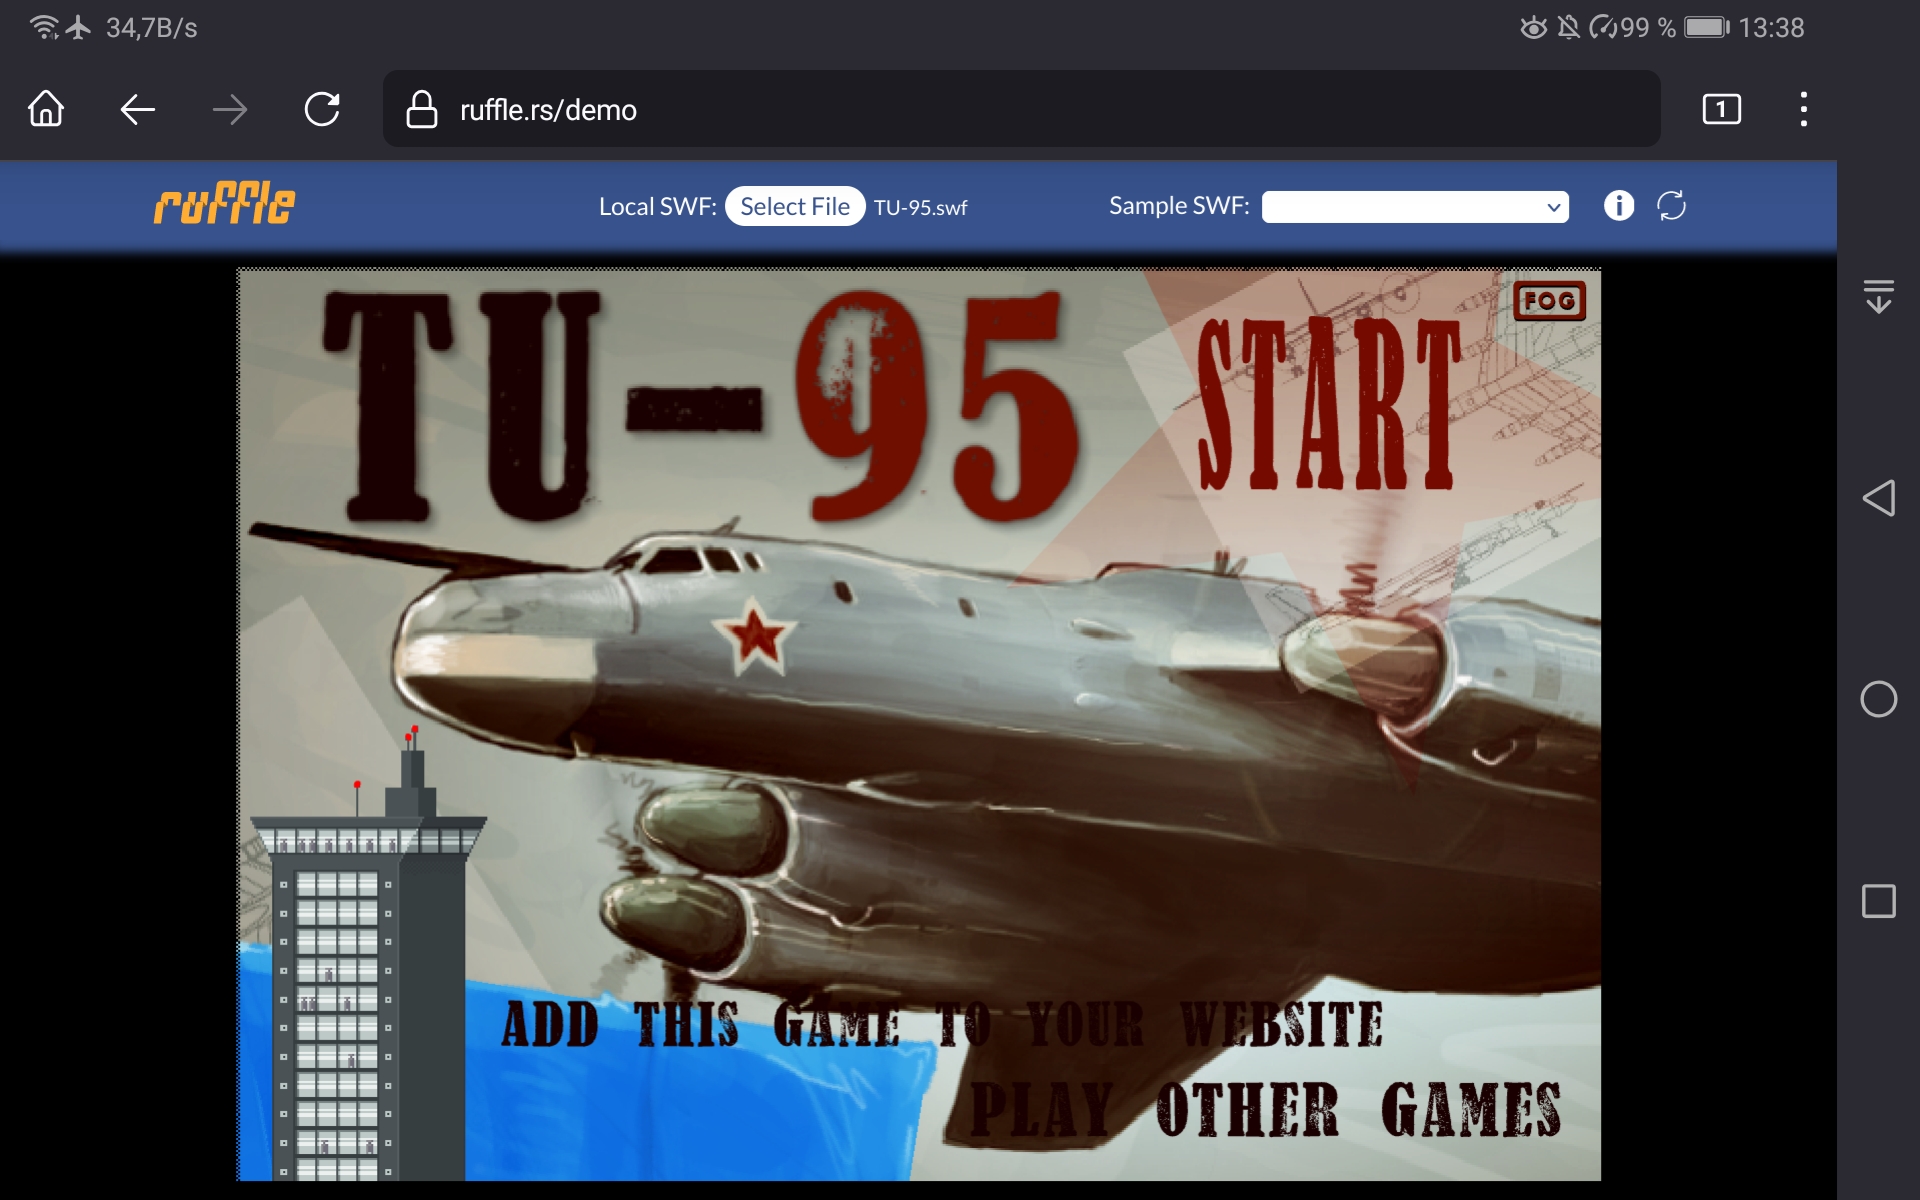Tap the battery indicator in the status bar
Viewport: 1920px width, 1200px height.
[1704, 27]
